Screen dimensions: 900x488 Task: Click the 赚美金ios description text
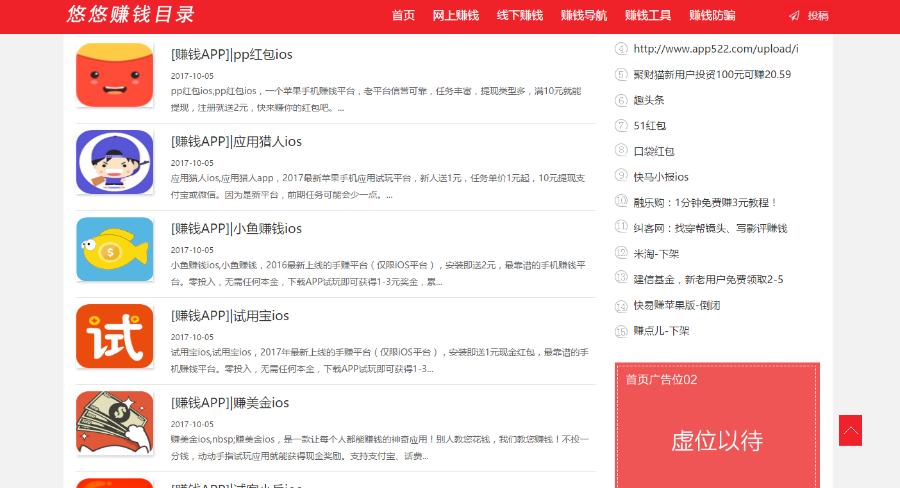[x=379, y=448]
